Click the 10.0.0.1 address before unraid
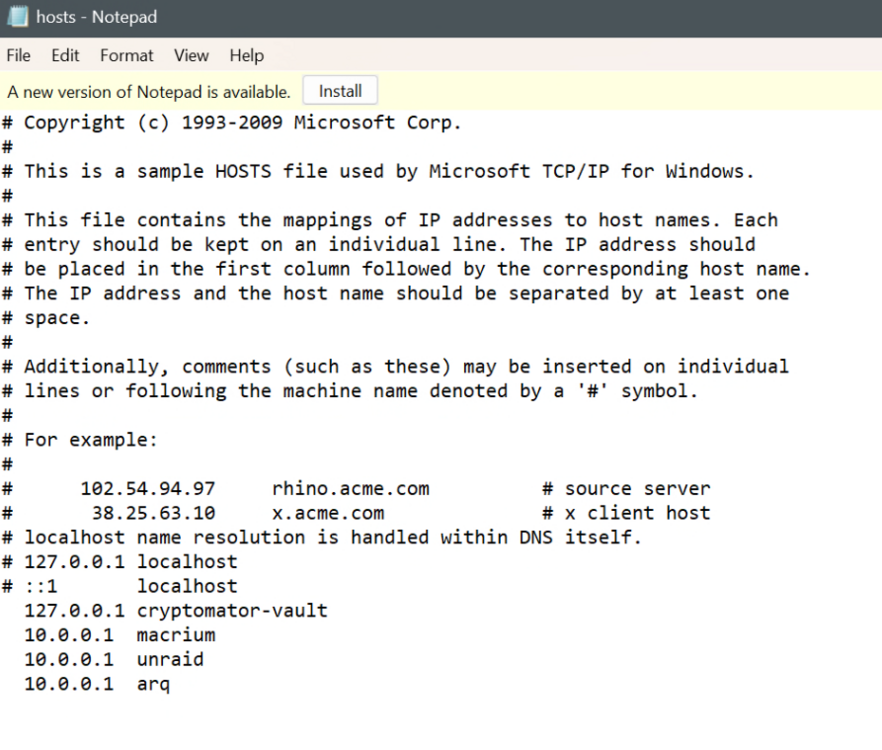Viewport: 882px width, 750px height. 69,659
